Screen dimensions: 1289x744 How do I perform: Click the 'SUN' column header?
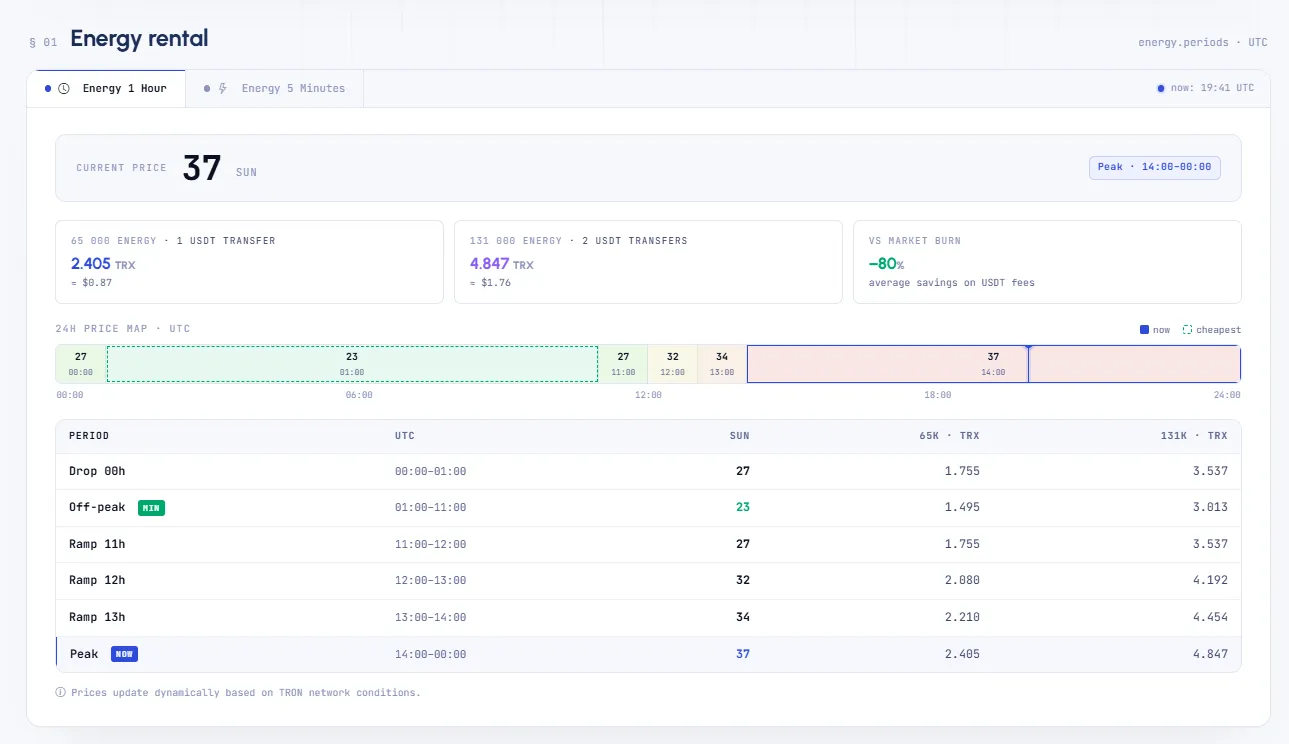pyautogui.click(x=740, y=436)
